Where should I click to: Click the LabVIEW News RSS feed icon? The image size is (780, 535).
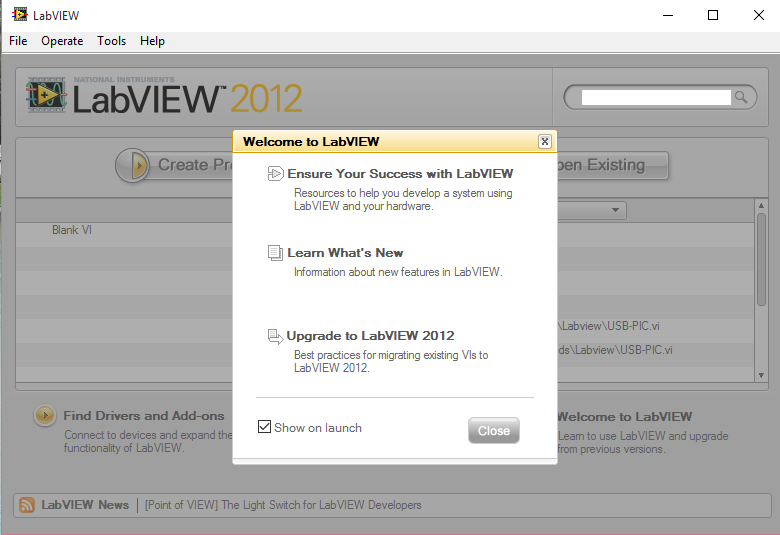(x=27, y=505)
